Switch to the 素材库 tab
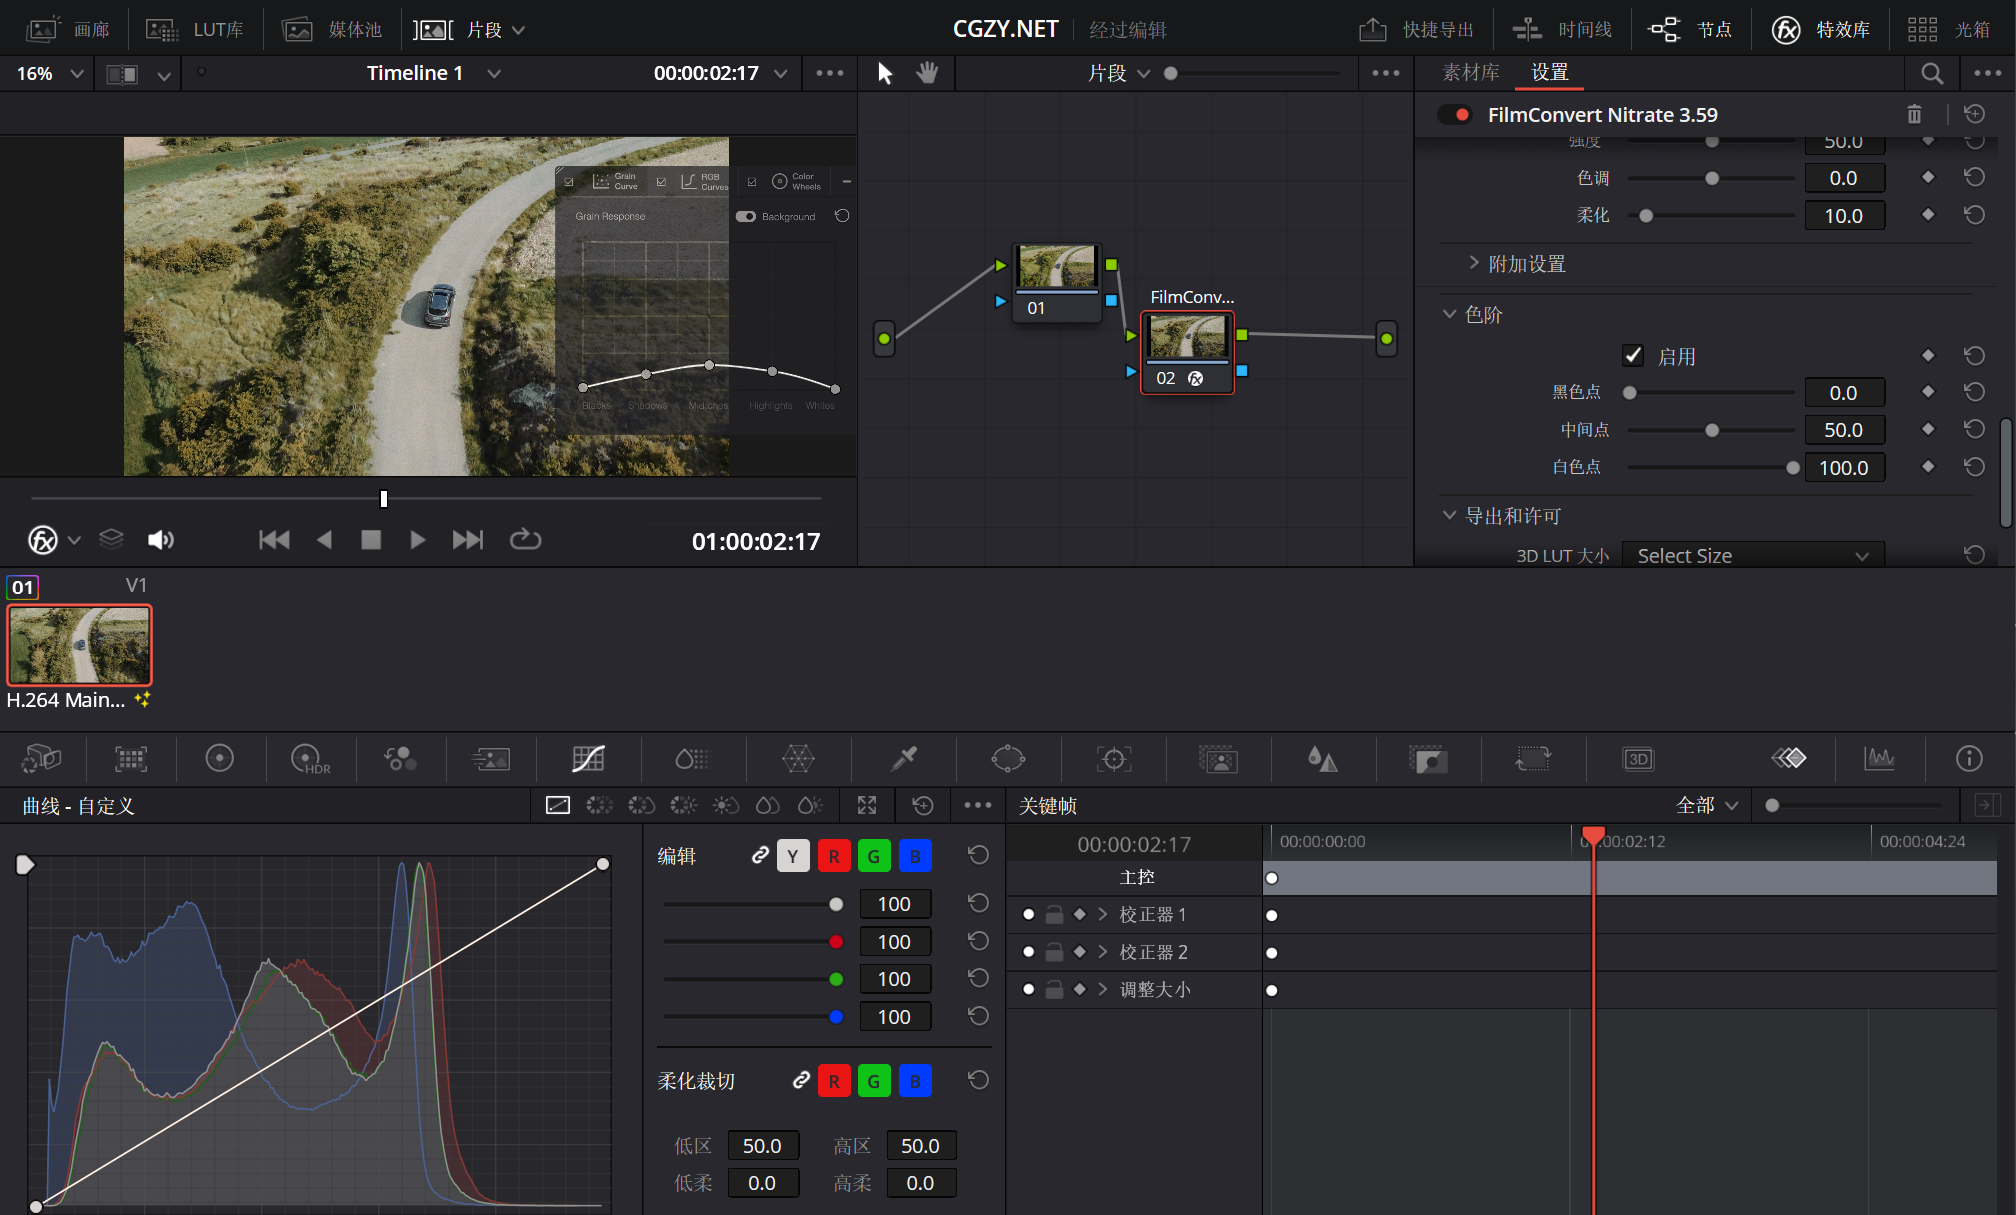 (x=1470, y=72)
